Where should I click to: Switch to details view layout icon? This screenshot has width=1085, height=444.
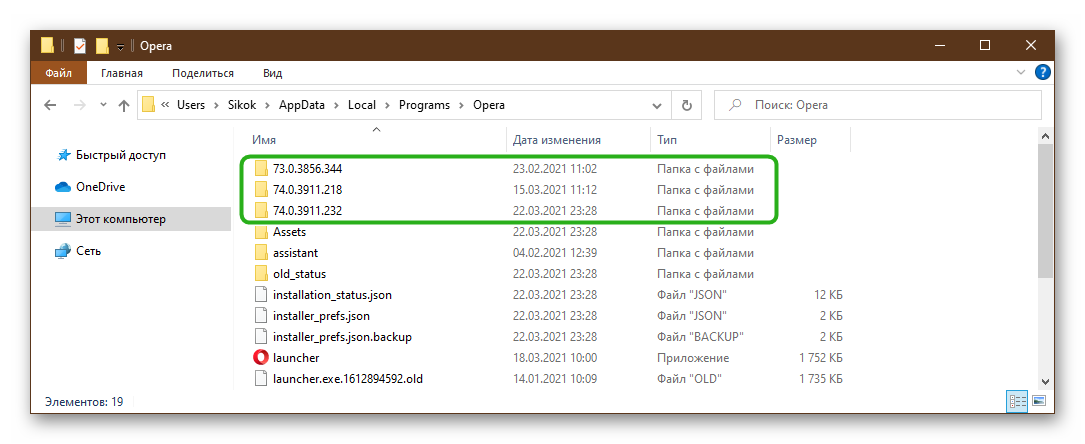(1017, 401)
